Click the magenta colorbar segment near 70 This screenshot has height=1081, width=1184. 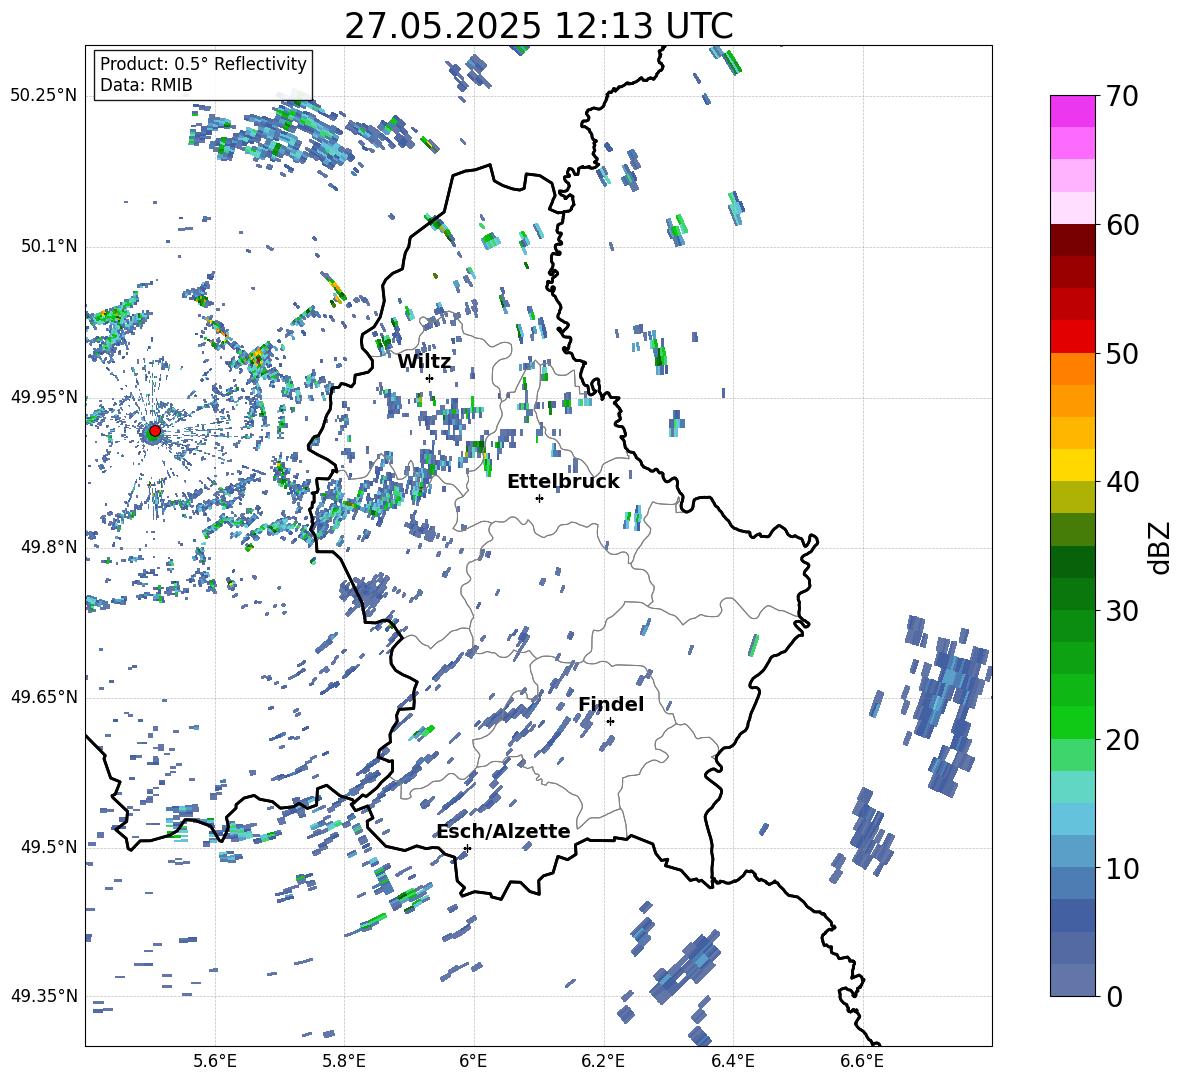tap(1072, 111)
